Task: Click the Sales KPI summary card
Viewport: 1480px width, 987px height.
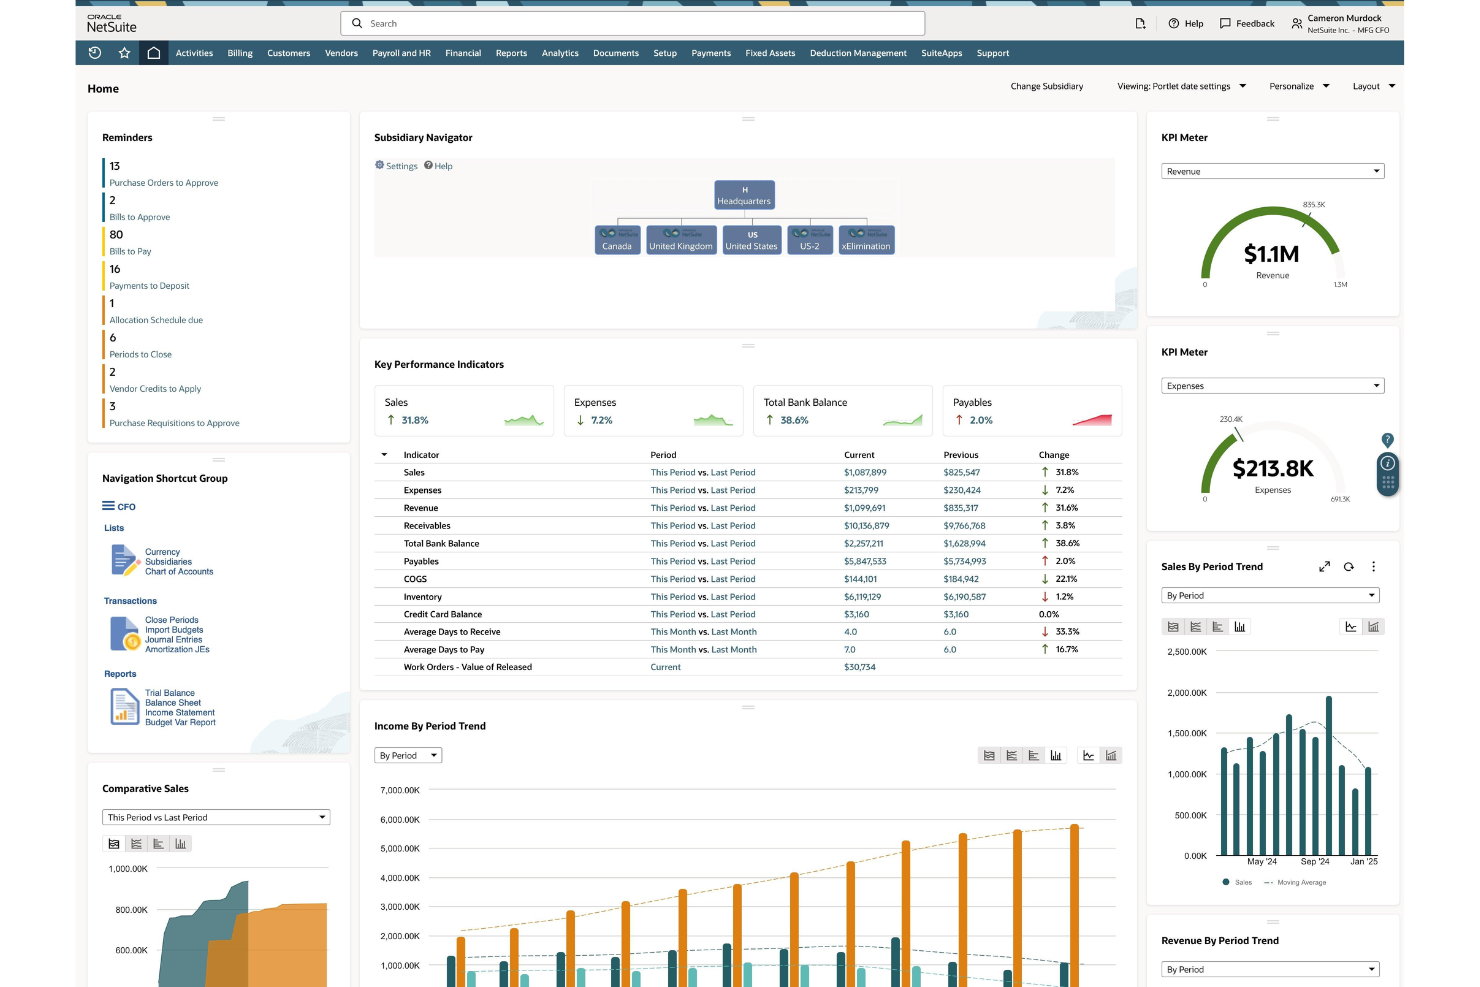Action: (x=464, y=411)
